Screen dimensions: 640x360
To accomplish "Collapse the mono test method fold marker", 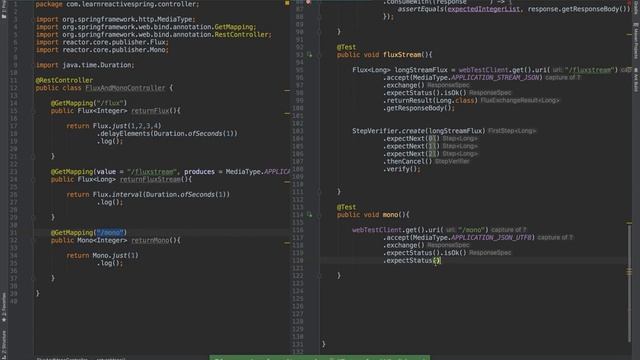I will pos(319,215).
